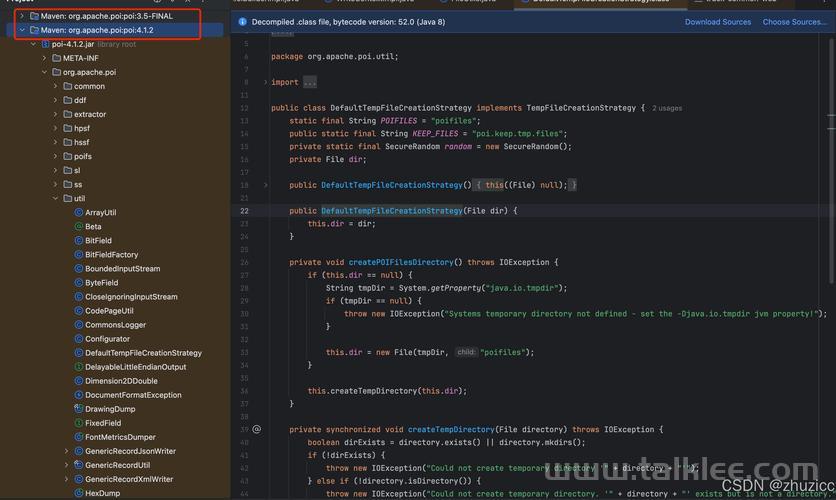Collapse the poi-4.1.2.jar node
The image size is (836, 500).
pyautogui.click(x=33, y=44)
